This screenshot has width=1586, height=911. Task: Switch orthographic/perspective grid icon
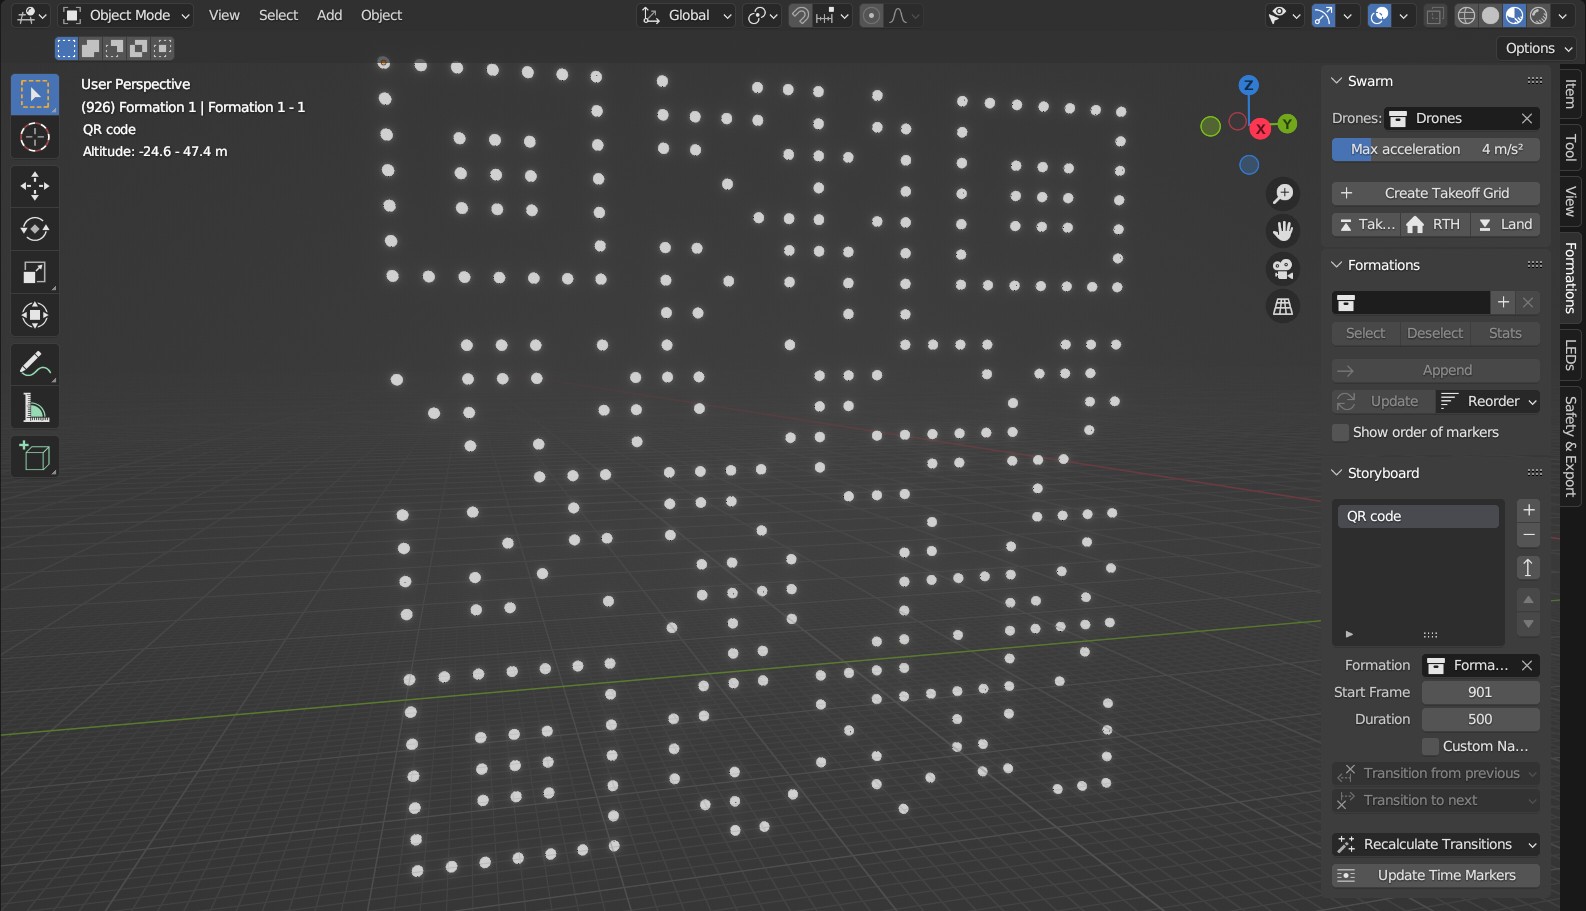click(1283, 307)
